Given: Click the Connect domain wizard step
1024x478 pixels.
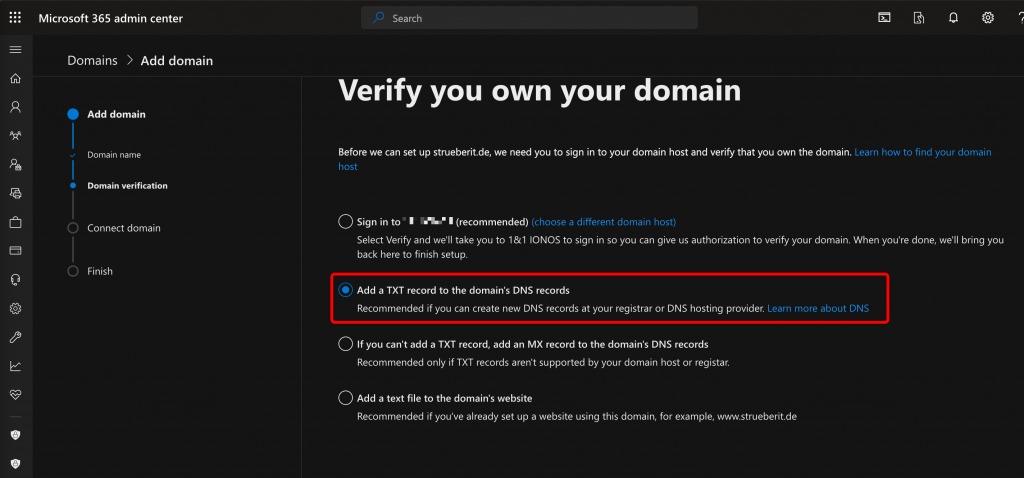Looking at the screenshot, I should pyautogui.click(x=123, y=228).
